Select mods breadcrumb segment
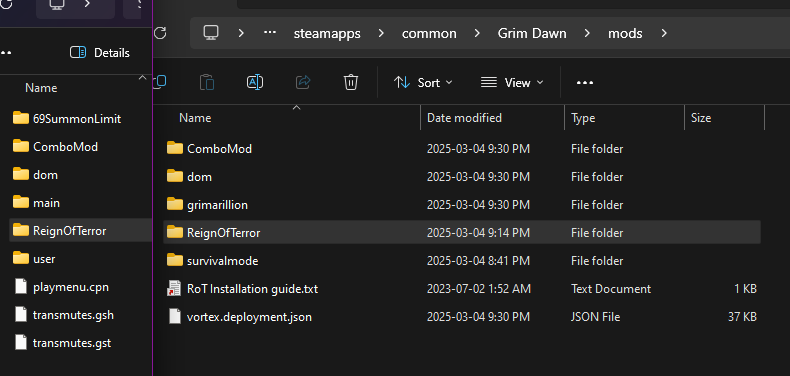This screenshot has height=376, width=790. [625, 34]
